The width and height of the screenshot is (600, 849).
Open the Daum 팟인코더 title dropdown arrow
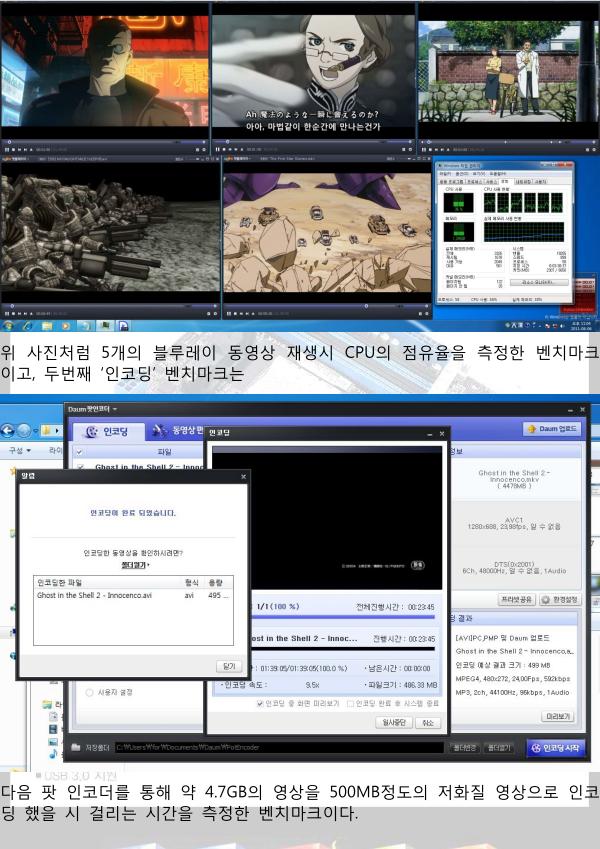[x=115, y=409]
